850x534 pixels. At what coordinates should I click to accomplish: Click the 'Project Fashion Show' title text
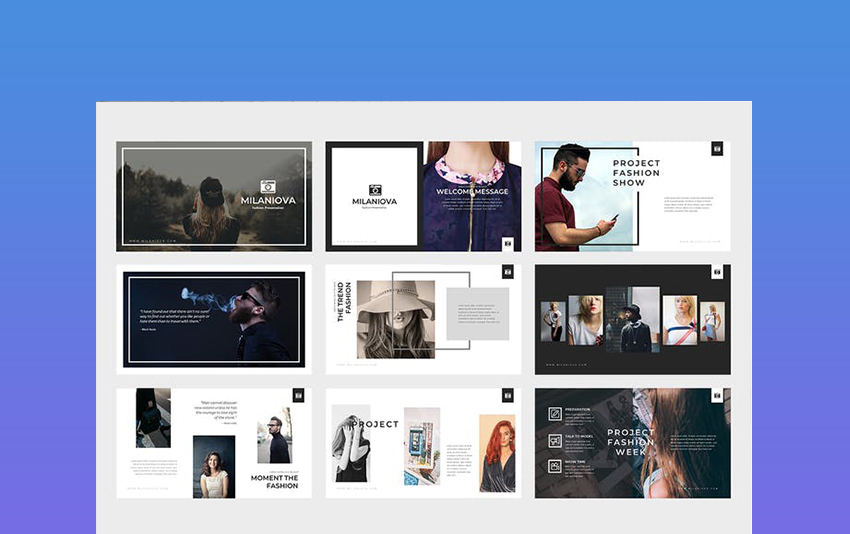636,172
